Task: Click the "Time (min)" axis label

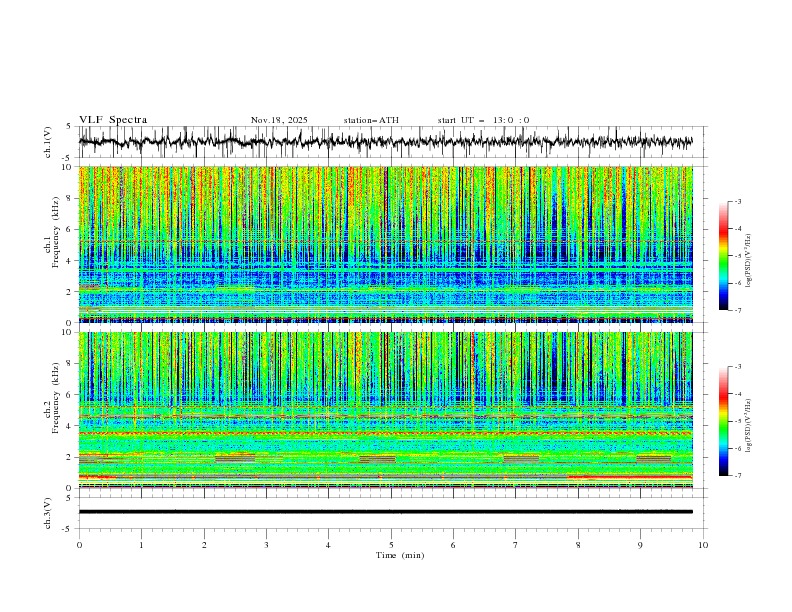Action: click(x=400, y=555)
